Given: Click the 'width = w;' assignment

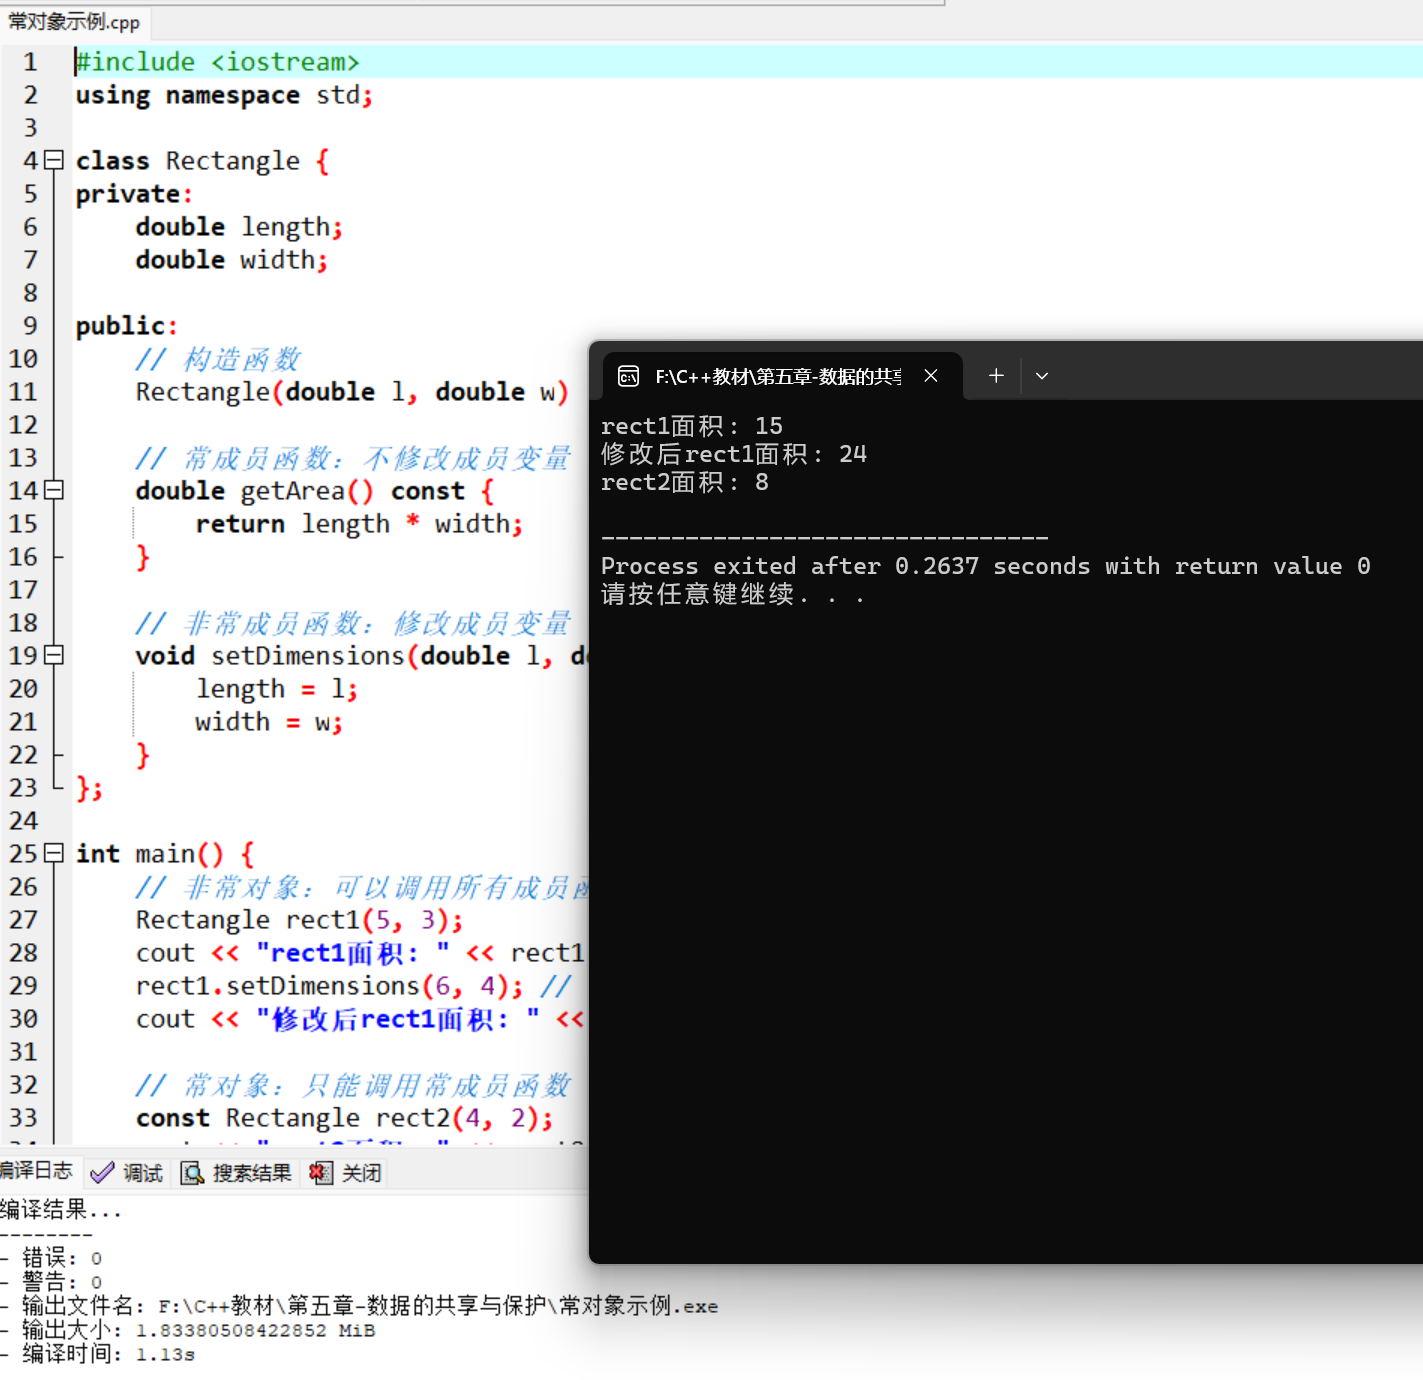Looking at the screenshot, I should pyautogui.click(x=269, y=722).
